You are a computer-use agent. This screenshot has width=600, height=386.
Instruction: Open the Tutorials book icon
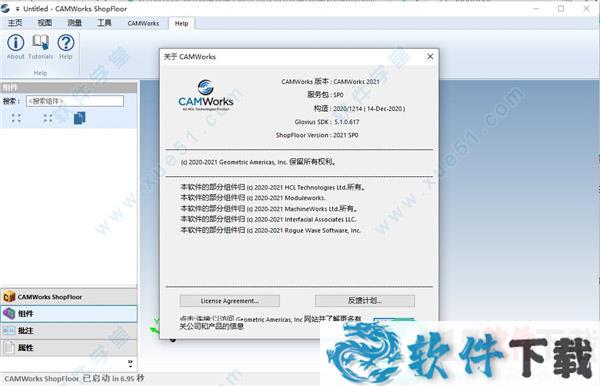coord(41,42)
